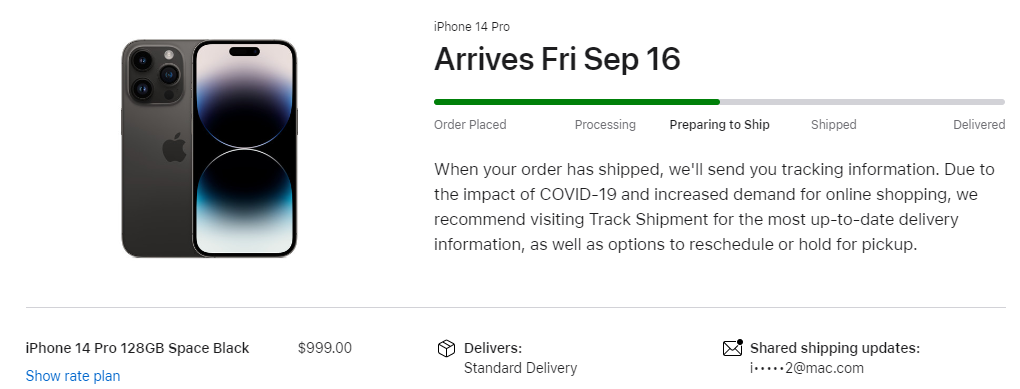
Task: Click the Delivers: label
Action: click(x=492, y=348)
